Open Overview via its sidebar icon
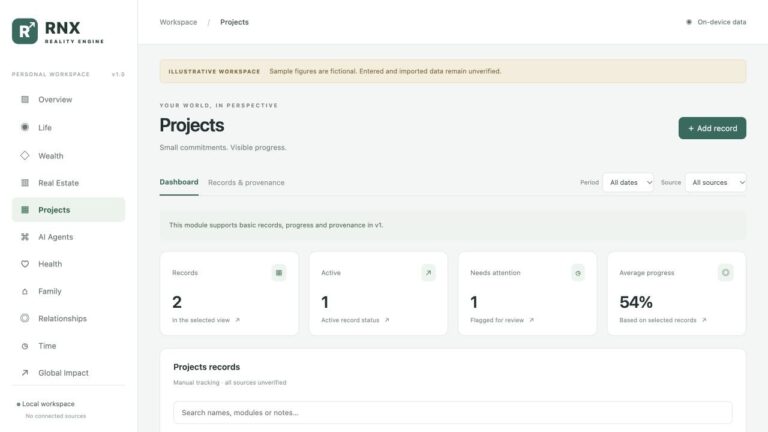This screenshot has width=768, height=432. pos(25,99)
